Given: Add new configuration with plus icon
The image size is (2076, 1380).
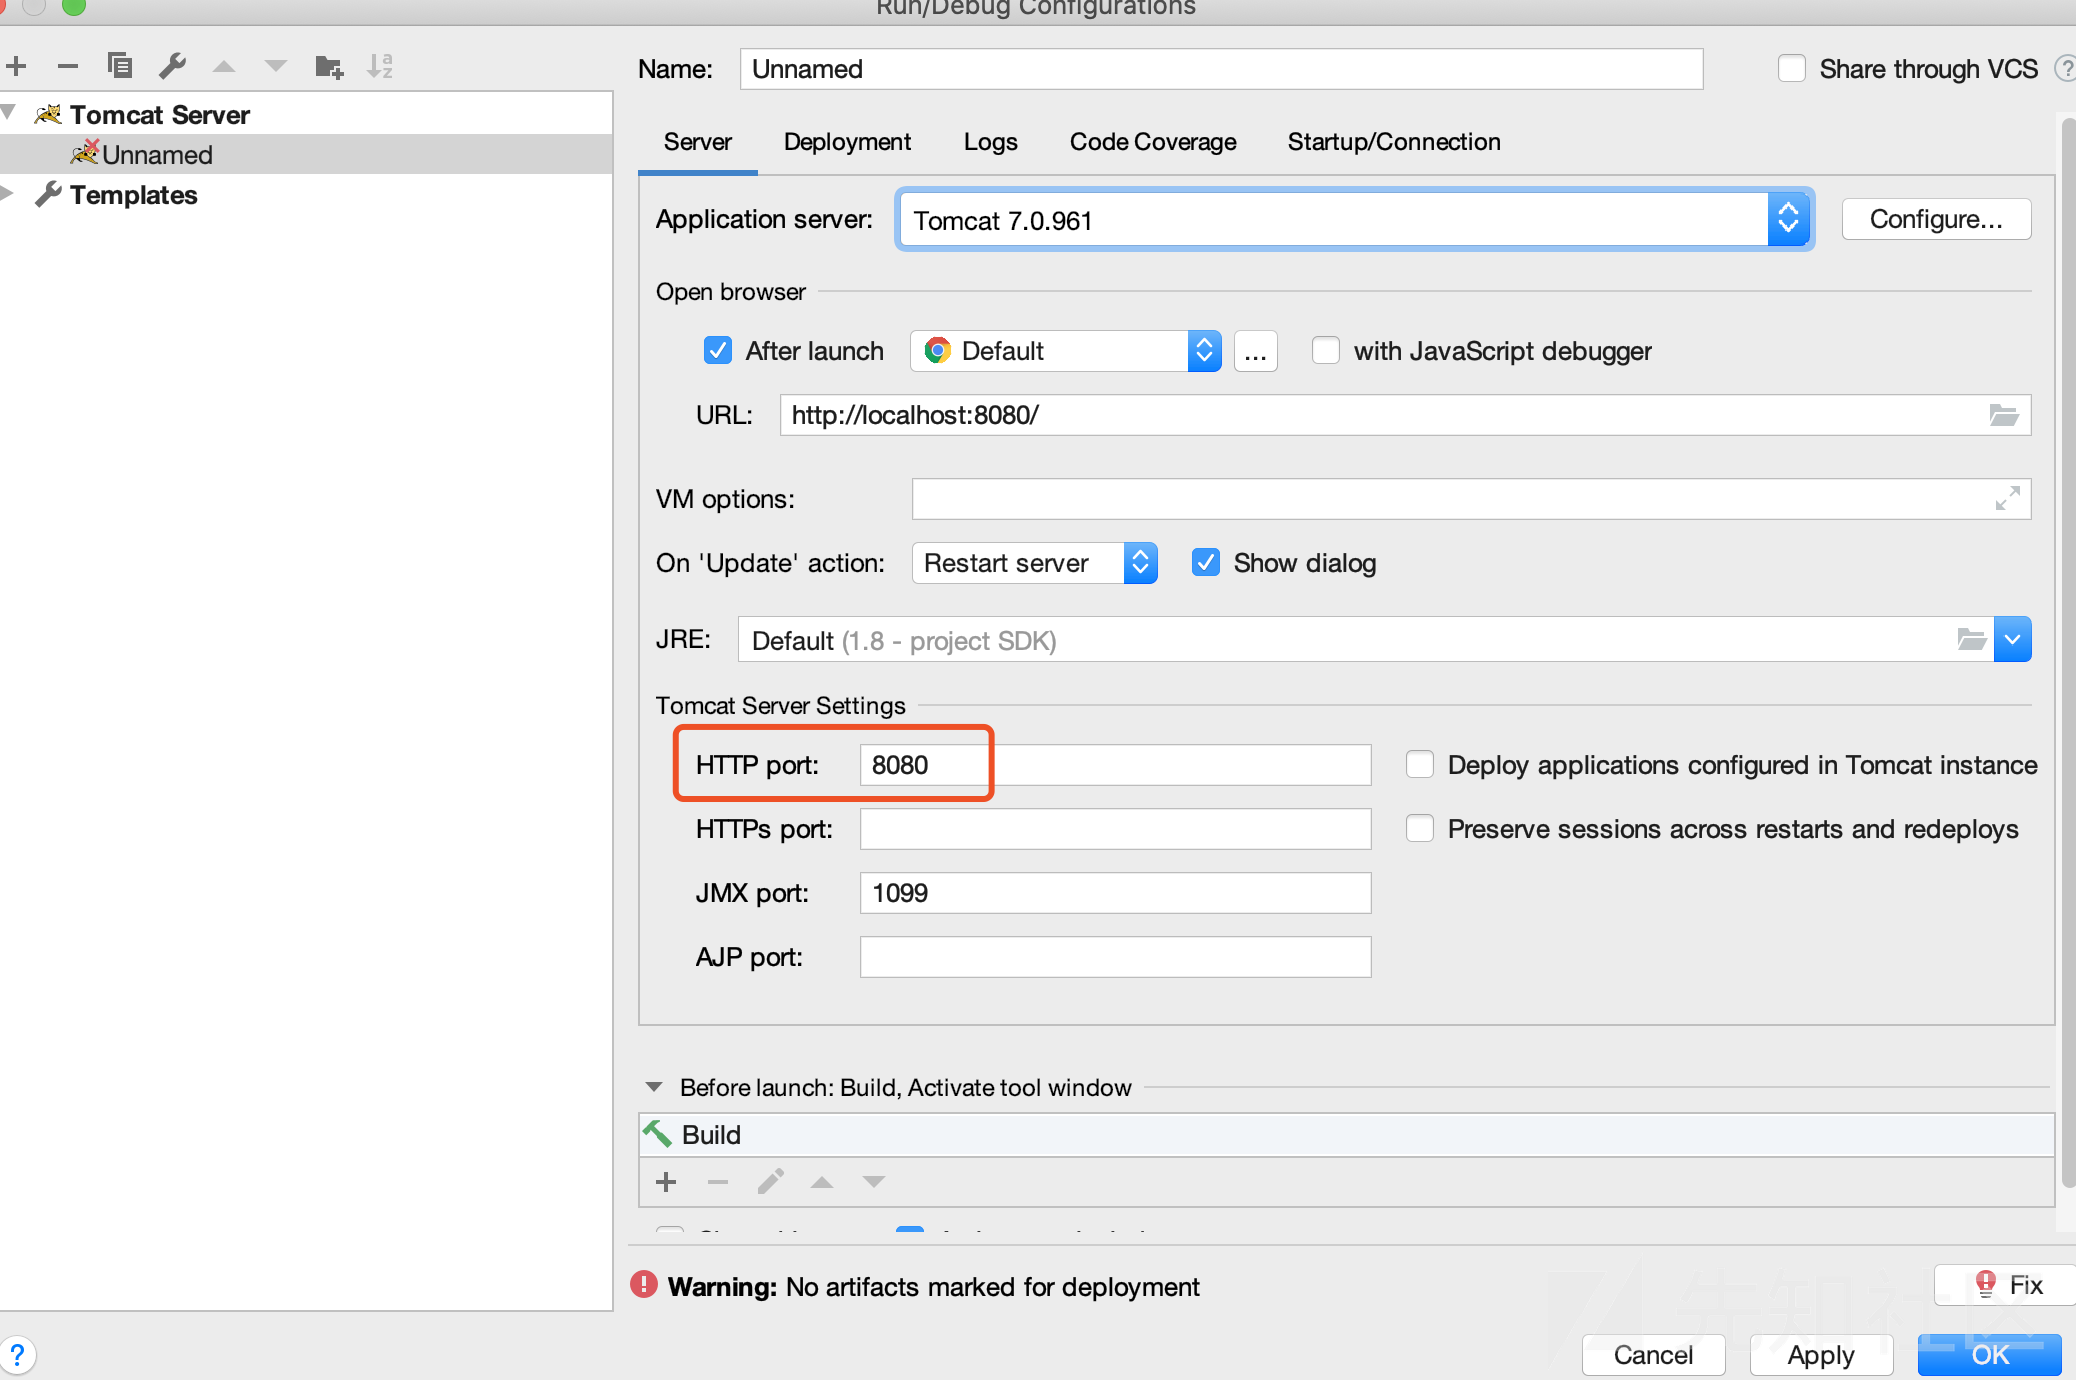Looking at the screenshot, I should coord(17,67).
